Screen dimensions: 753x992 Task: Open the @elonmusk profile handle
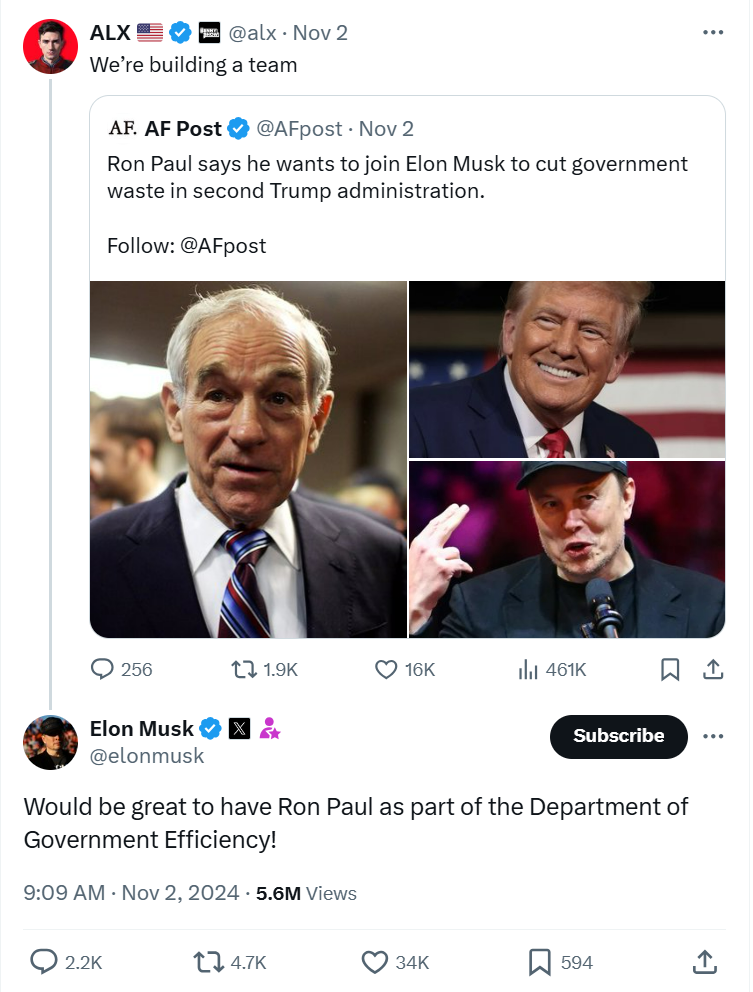tap(147, 757)
